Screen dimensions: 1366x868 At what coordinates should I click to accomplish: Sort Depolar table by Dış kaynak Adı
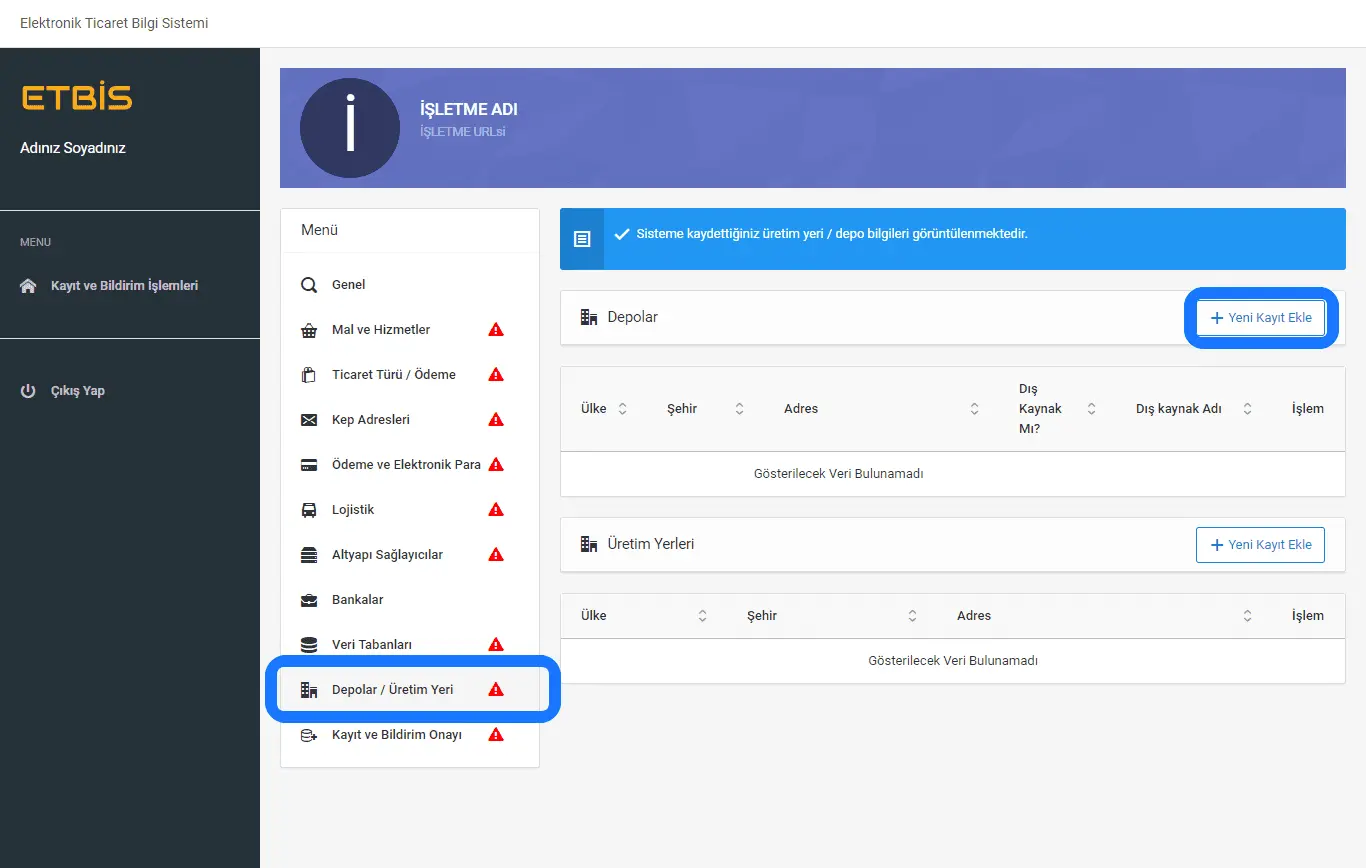coord(1247,409)
